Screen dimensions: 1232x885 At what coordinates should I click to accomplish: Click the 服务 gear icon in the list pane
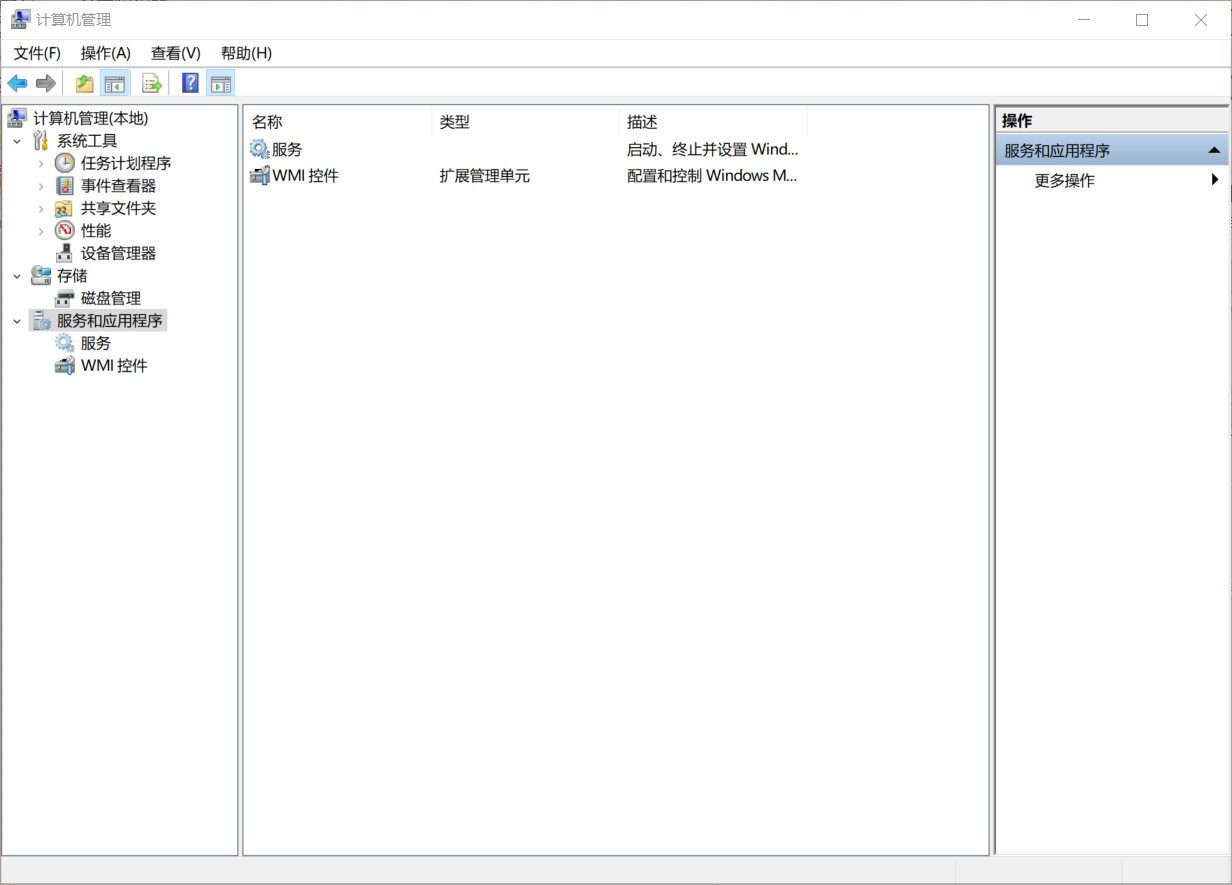click(259, 149)
